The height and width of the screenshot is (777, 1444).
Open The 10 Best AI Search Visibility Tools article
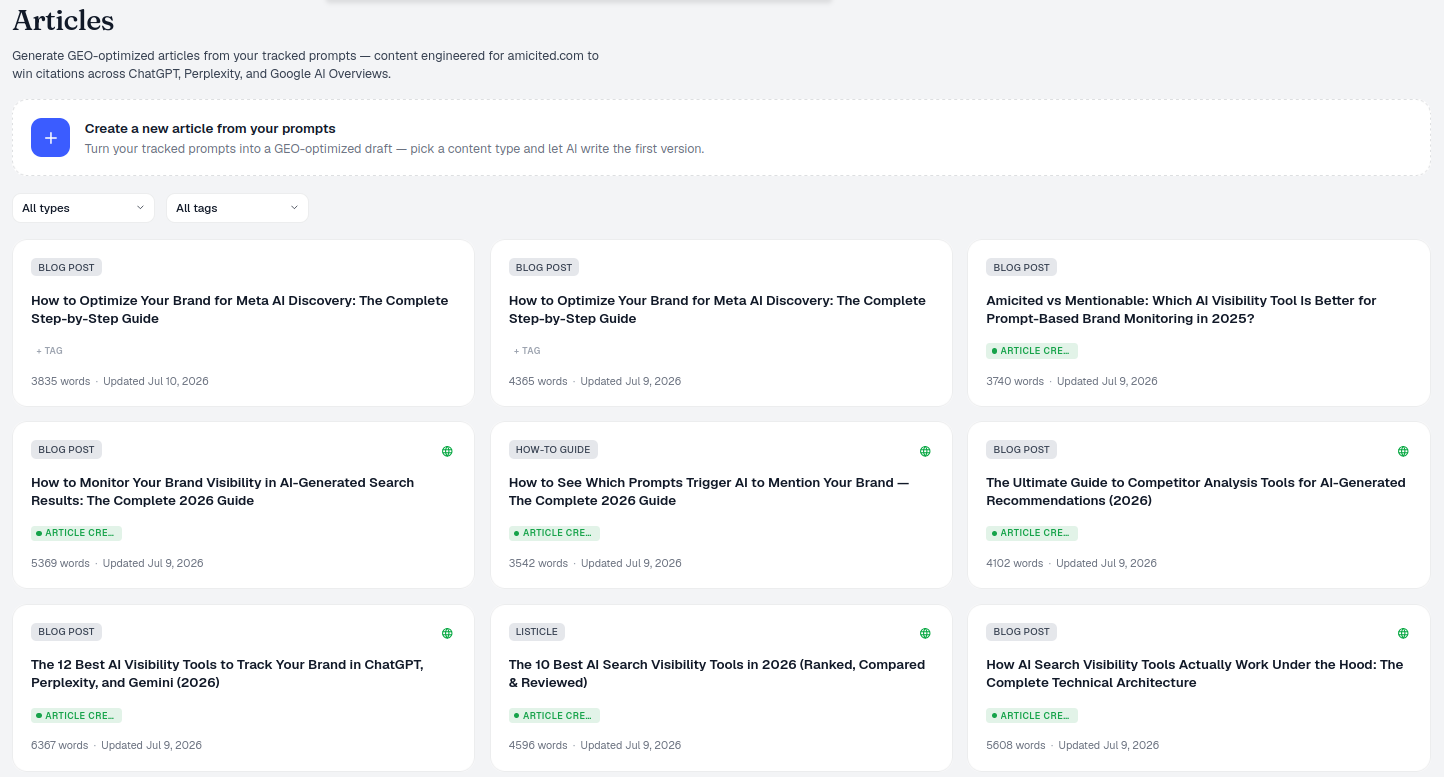(x=717, y=673)
